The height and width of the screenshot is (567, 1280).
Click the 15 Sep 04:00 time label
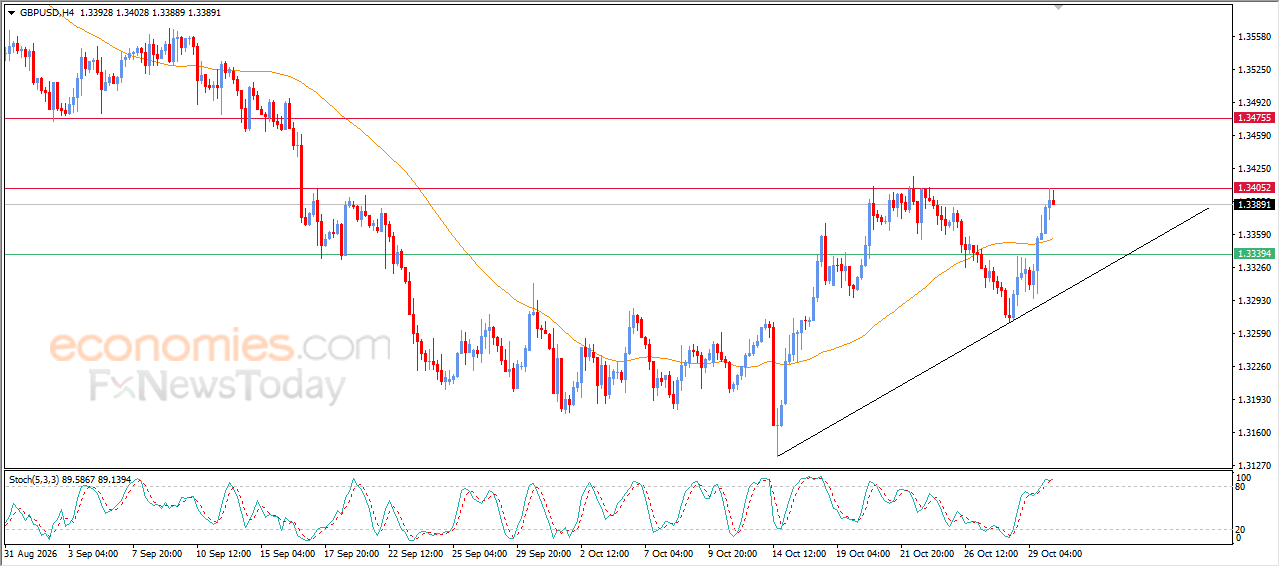pos(286,553)
